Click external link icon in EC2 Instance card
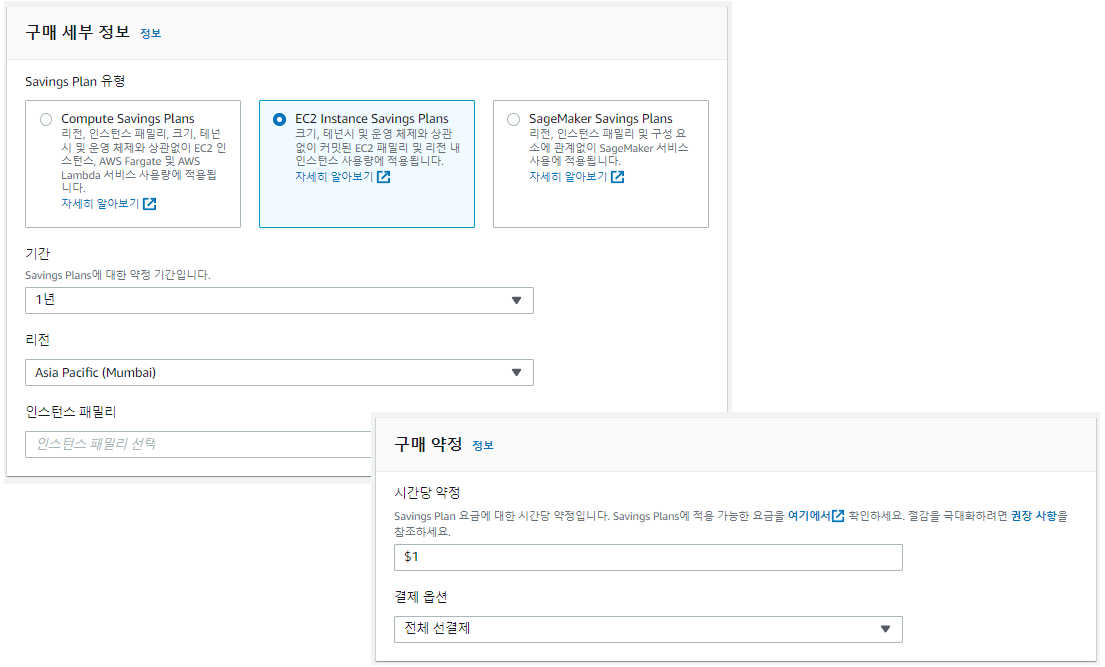This screenshot has width=1105, height=667. point(383,176)
